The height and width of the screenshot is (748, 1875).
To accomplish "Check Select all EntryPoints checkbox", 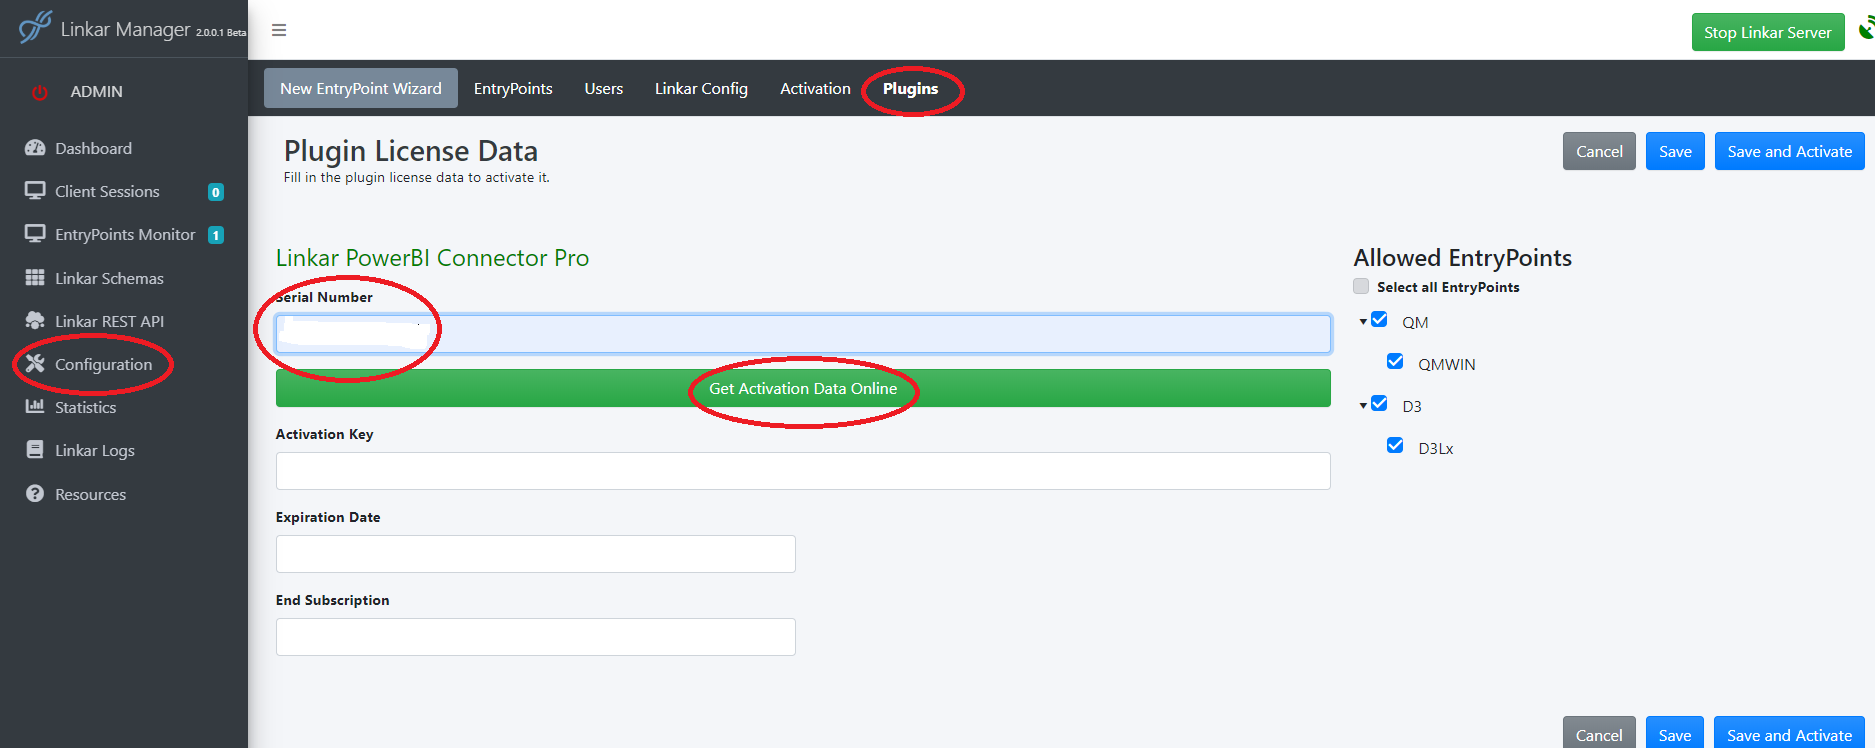I will tap(1361, 286).
